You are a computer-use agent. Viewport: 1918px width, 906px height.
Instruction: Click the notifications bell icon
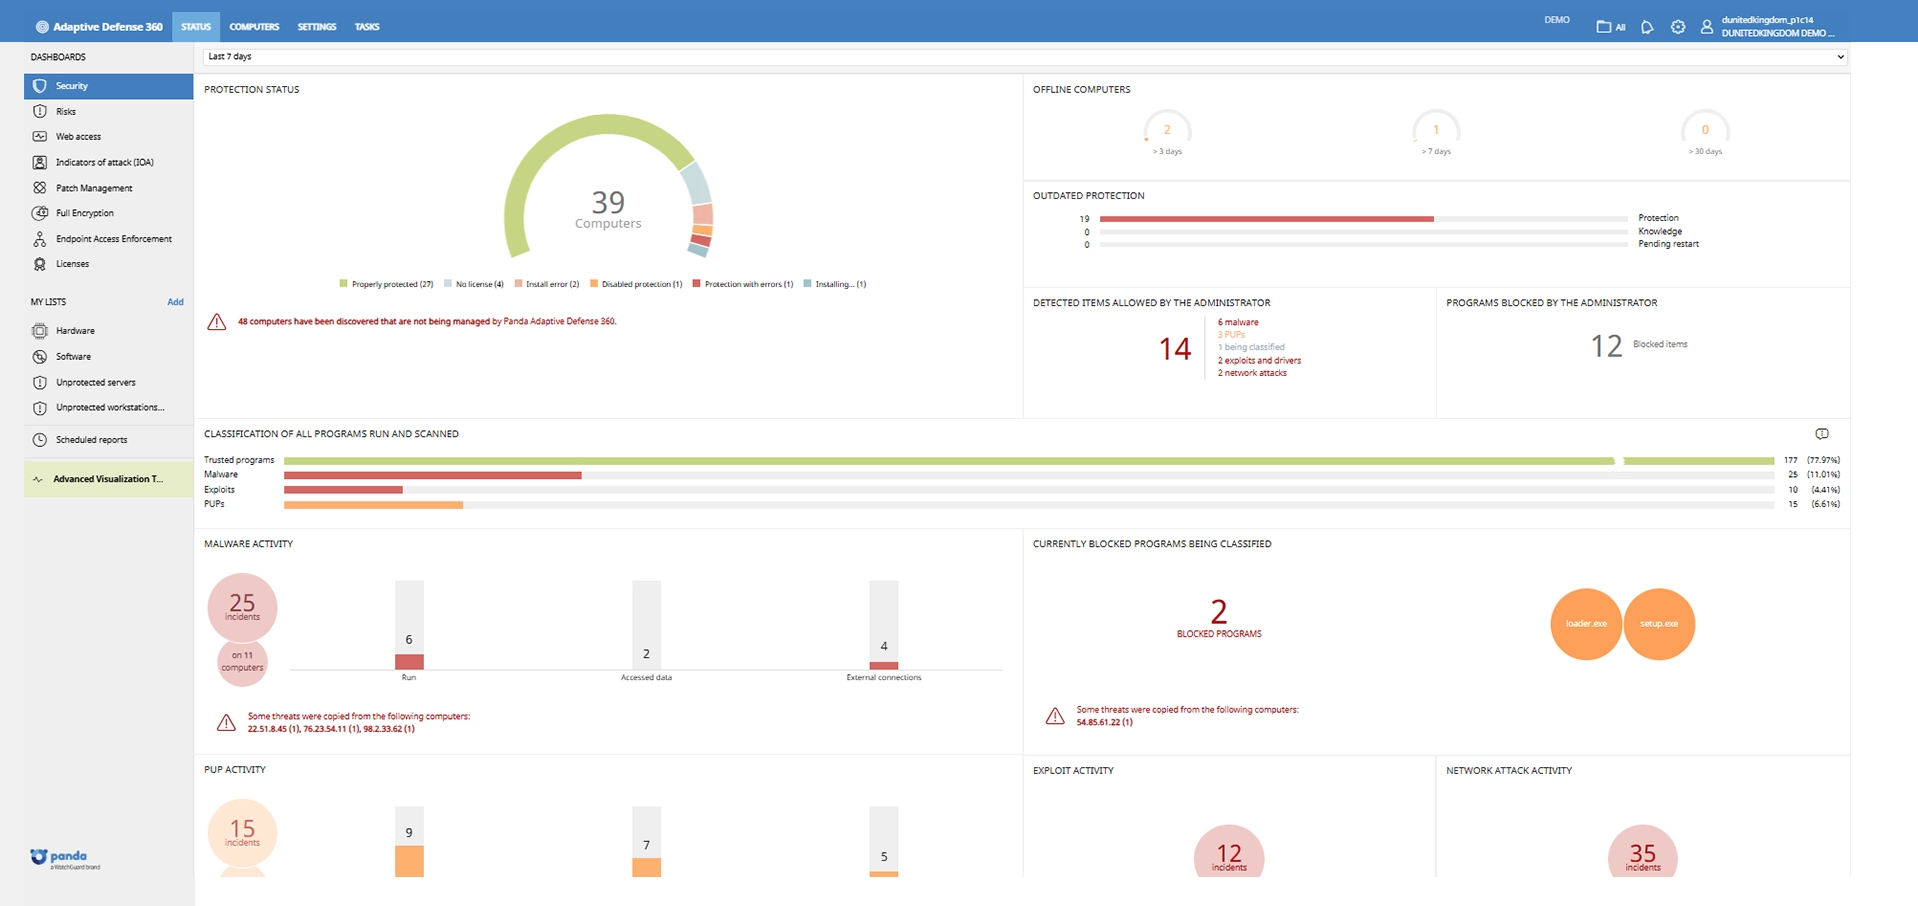tap(1647, 27)
